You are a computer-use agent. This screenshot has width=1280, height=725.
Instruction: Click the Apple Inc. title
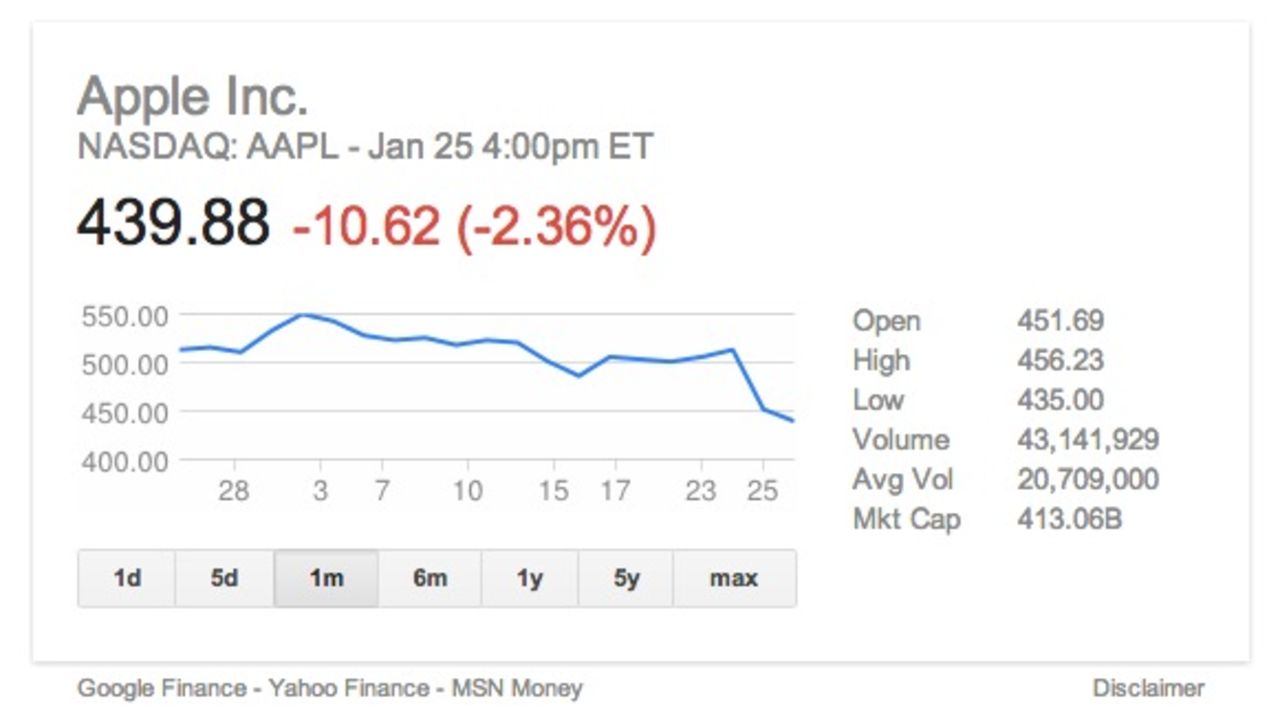(193, 98)
